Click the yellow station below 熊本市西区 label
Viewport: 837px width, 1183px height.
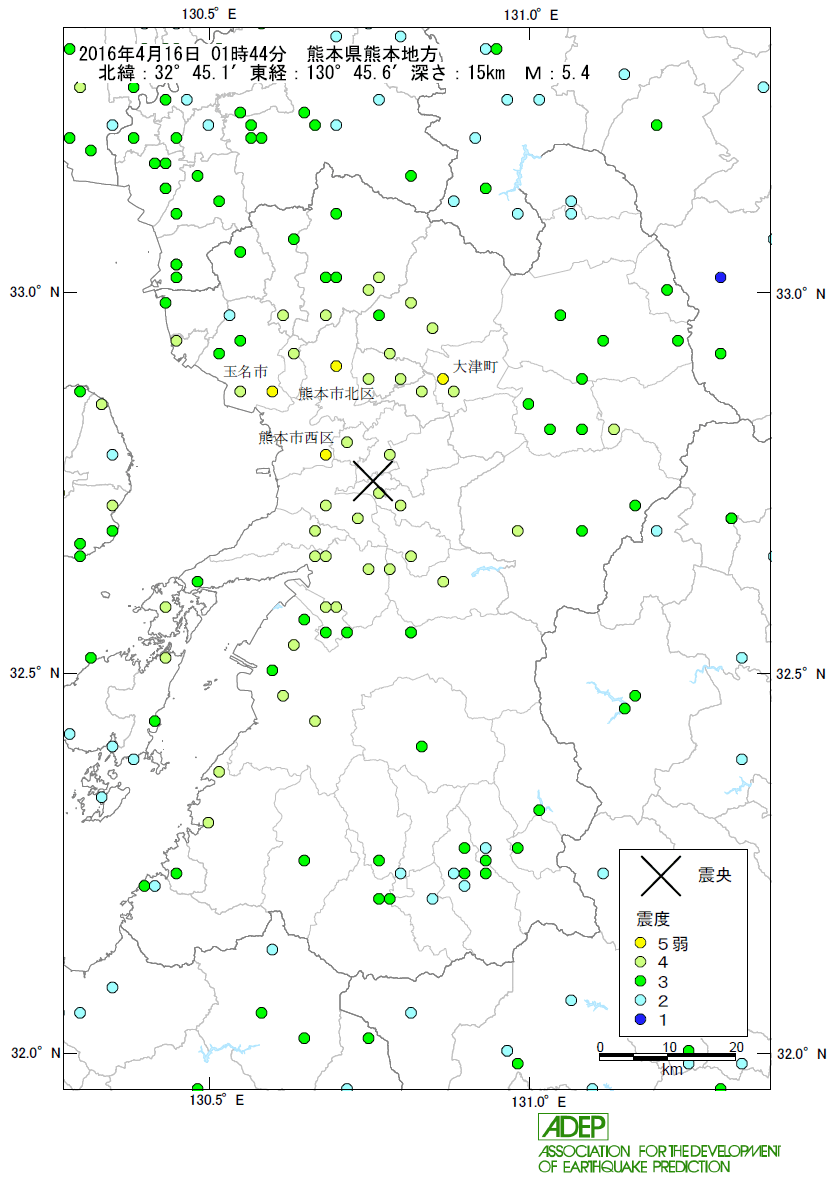pyautogui.click(x=325, y=455)
